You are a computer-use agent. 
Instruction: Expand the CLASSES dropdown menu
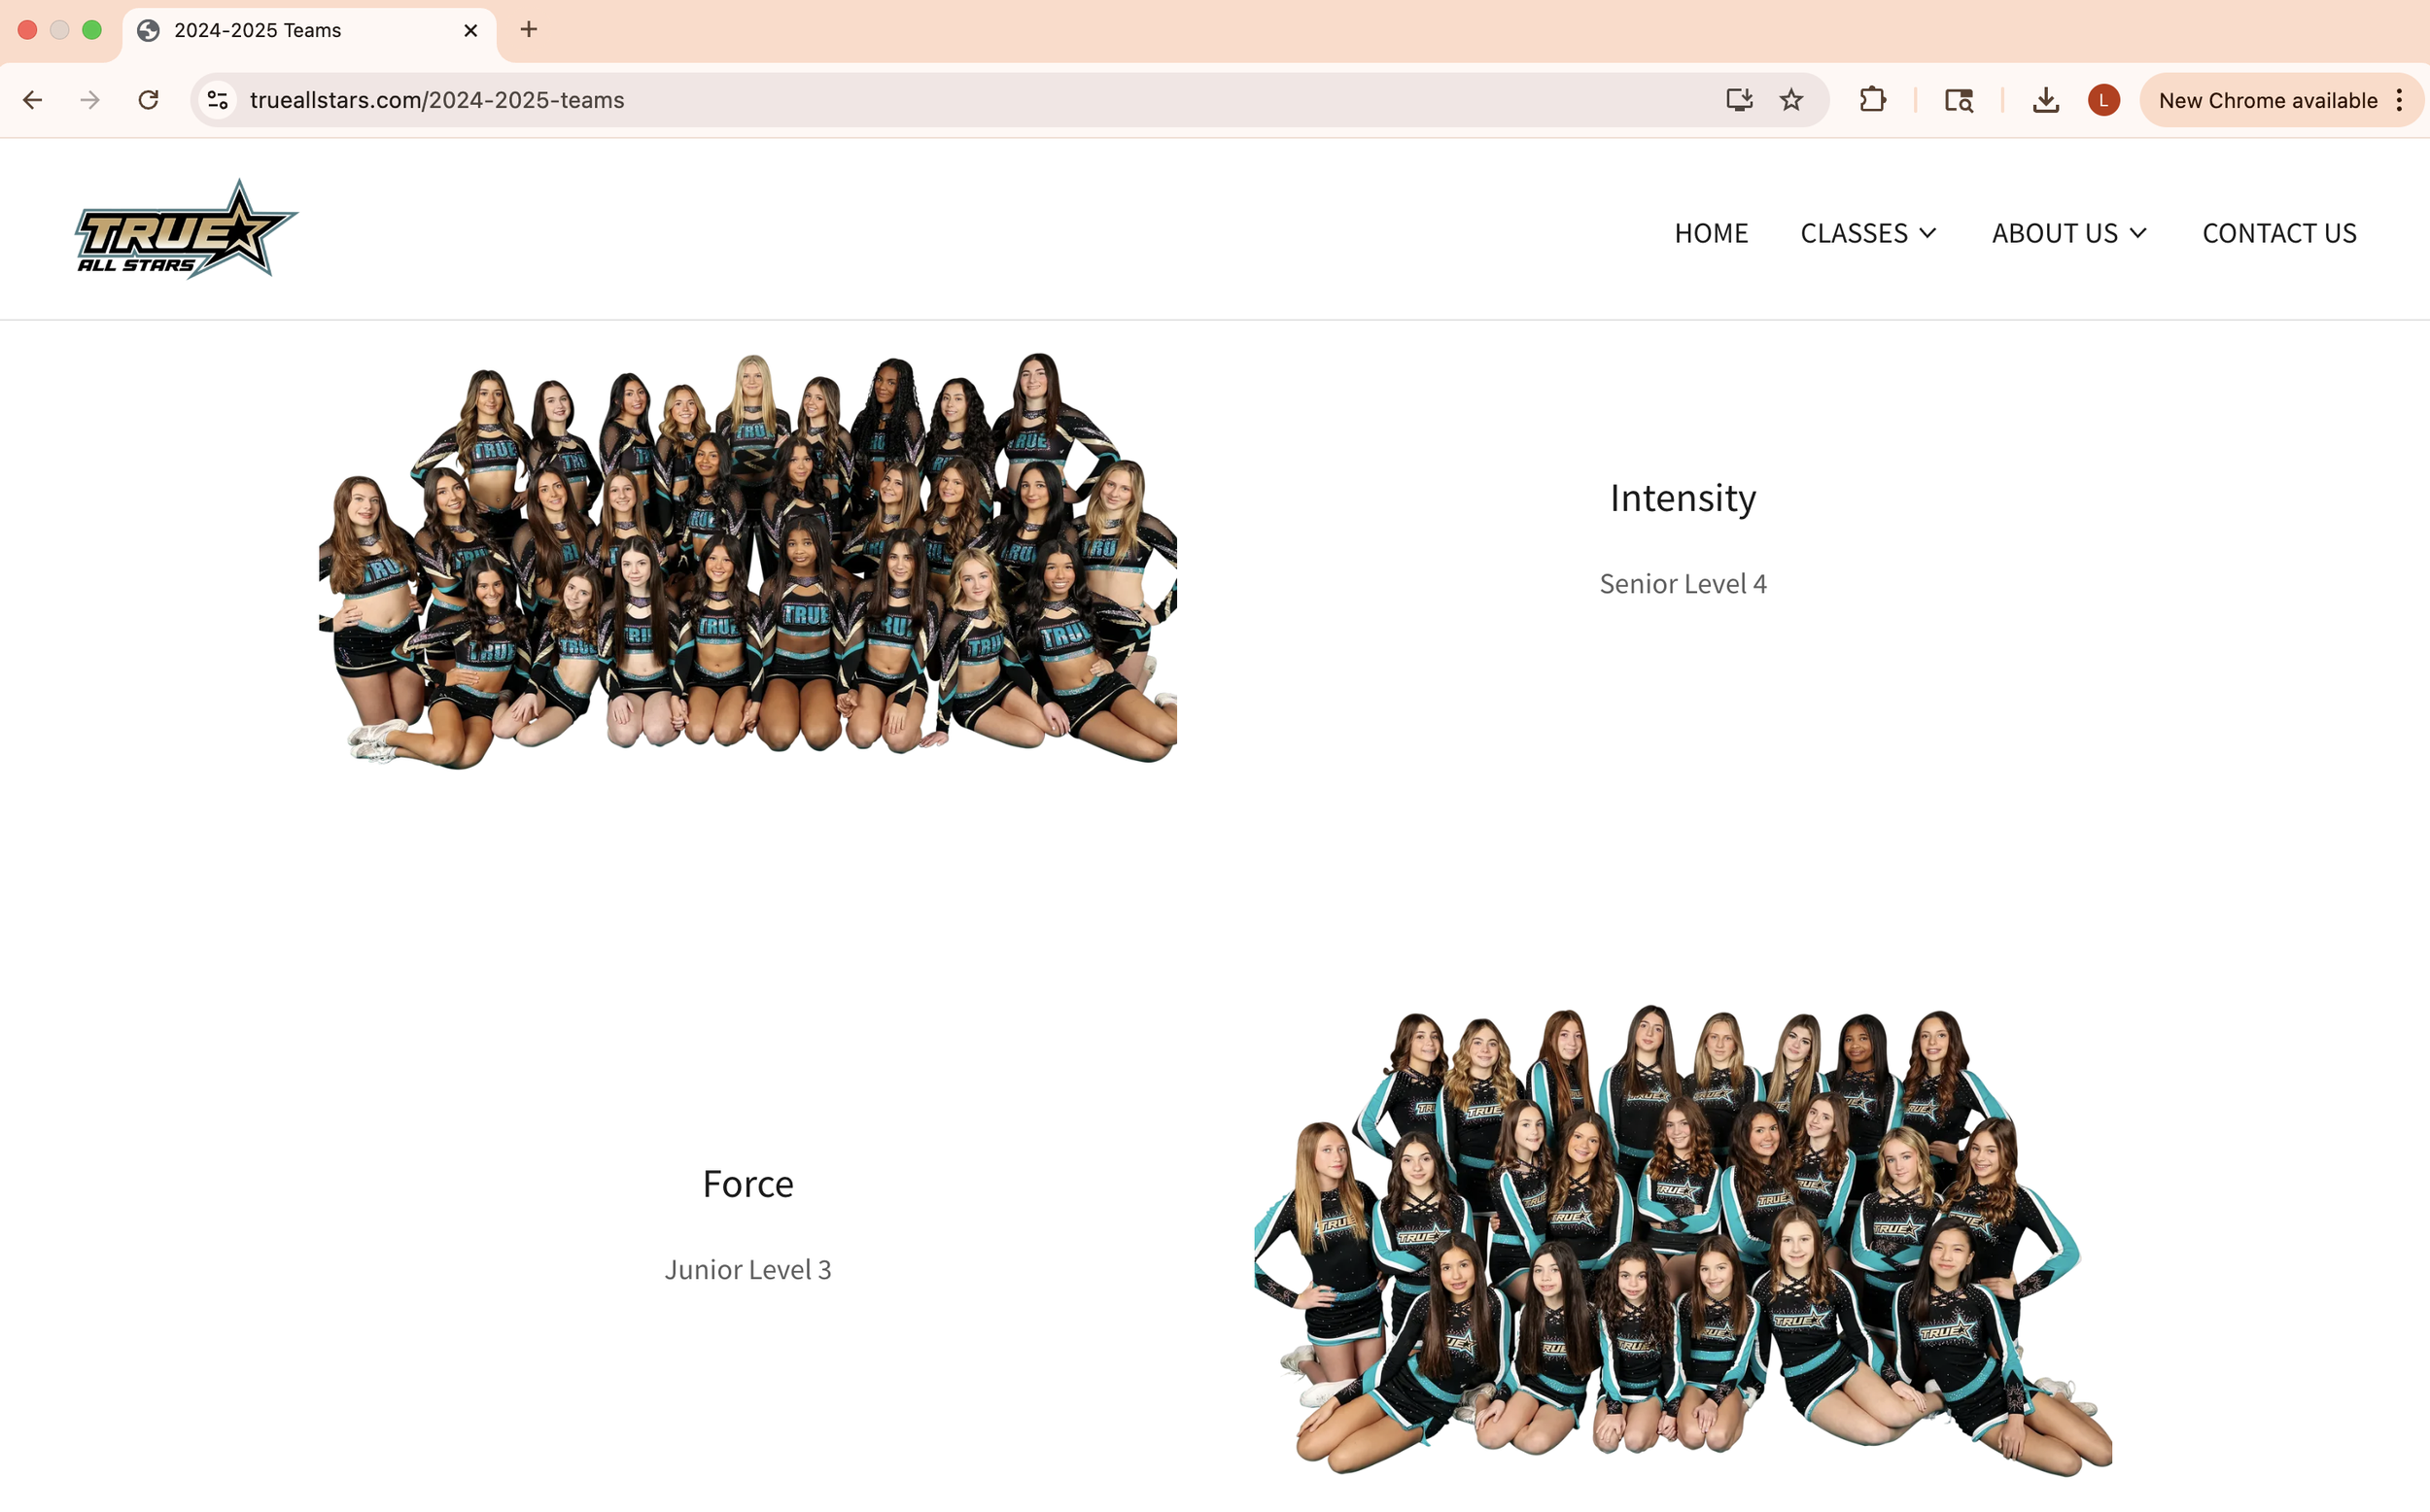coord(1868,232)
